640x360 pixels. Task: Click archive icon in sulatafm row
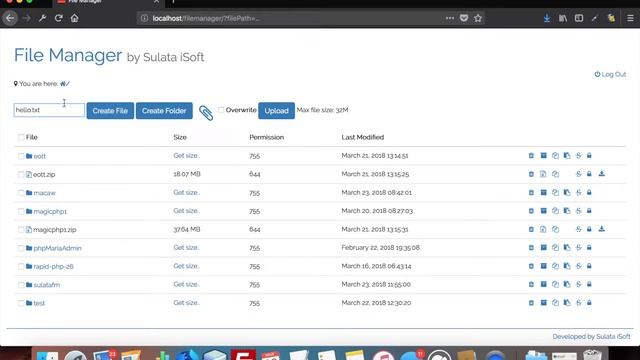[543, 284]
